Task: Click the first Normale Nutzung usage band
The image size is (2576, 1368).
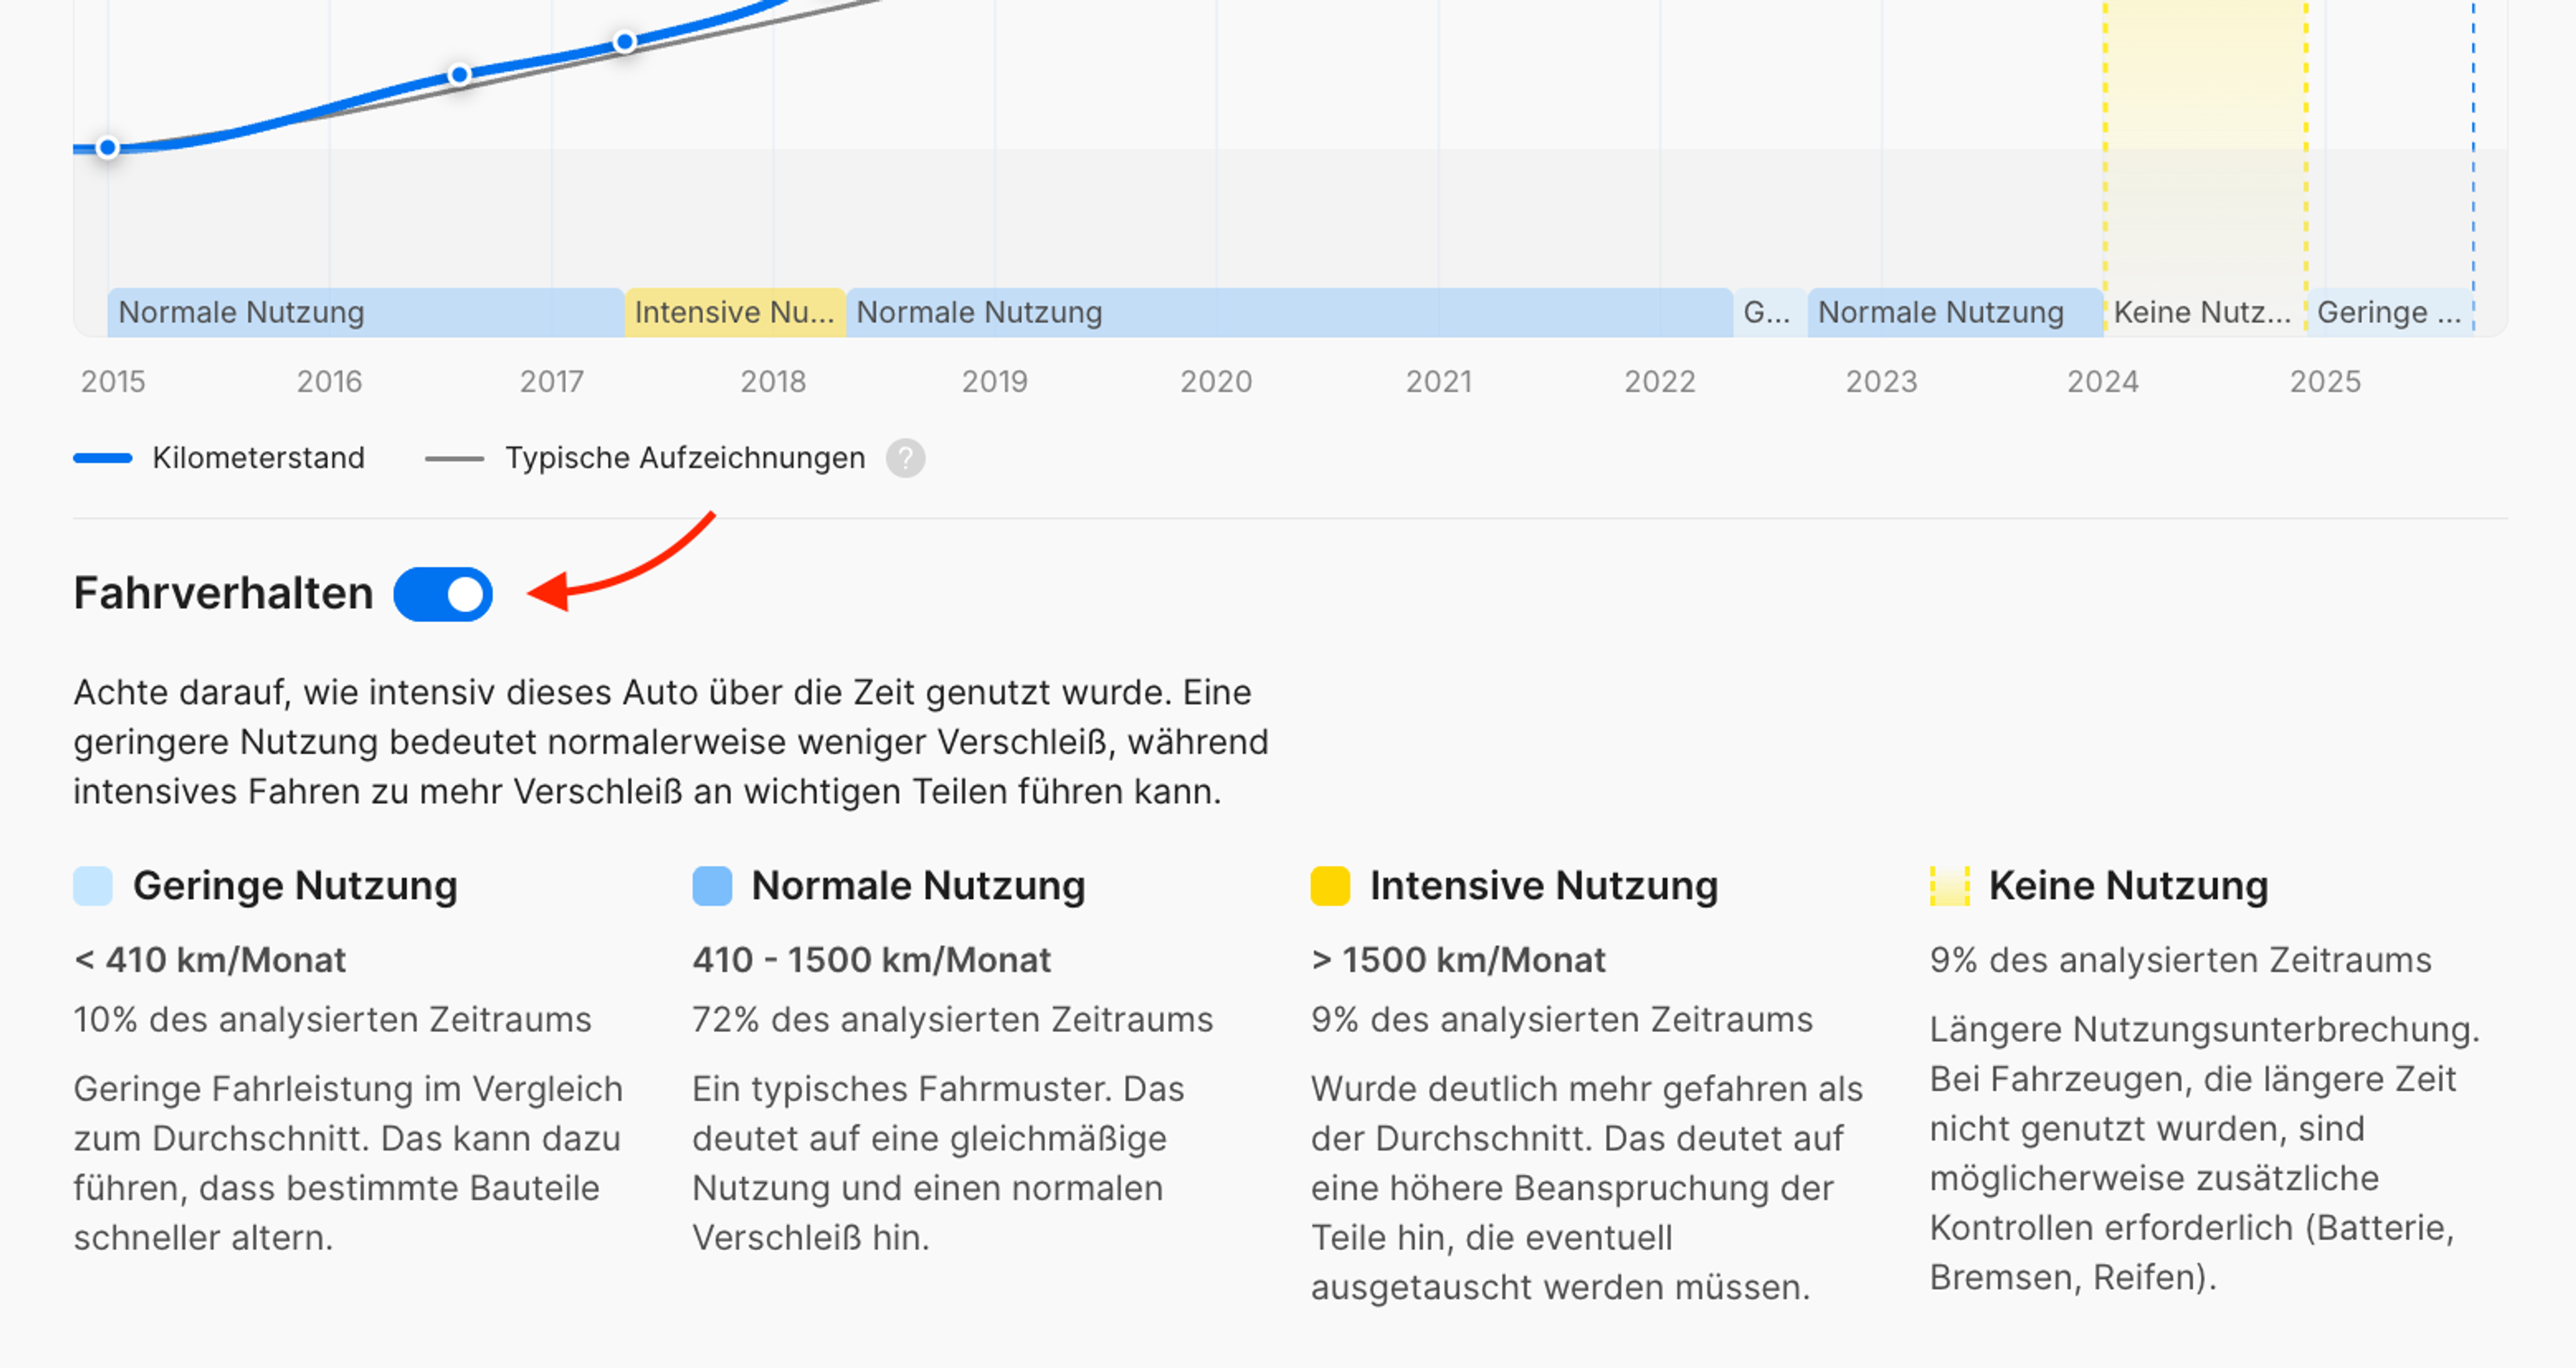Action: pyautogui.click(x=365, y=312)
